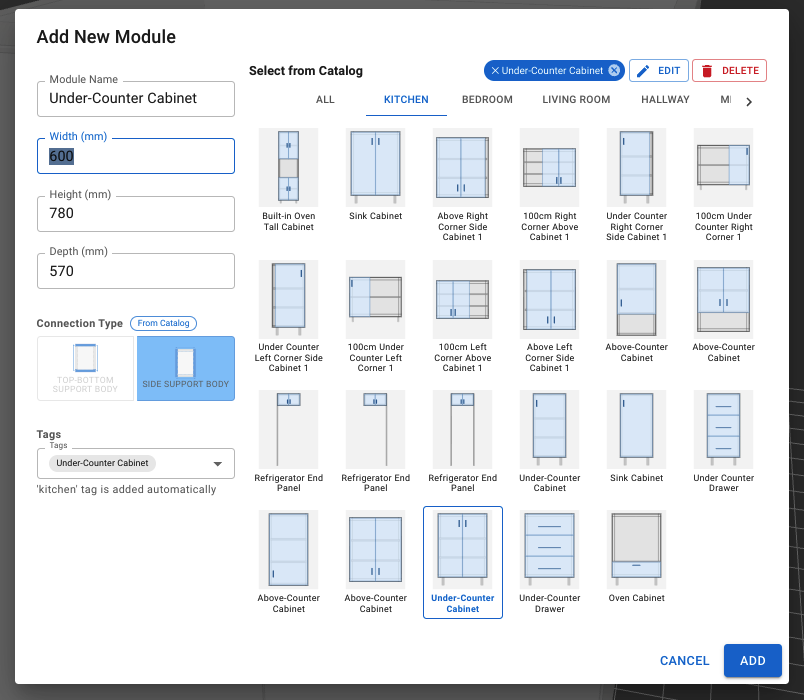Select the Built-in Oven Tall Cabinet thumbnail
The height and width of the screenshot is (700, 804).
pos(288,167)
